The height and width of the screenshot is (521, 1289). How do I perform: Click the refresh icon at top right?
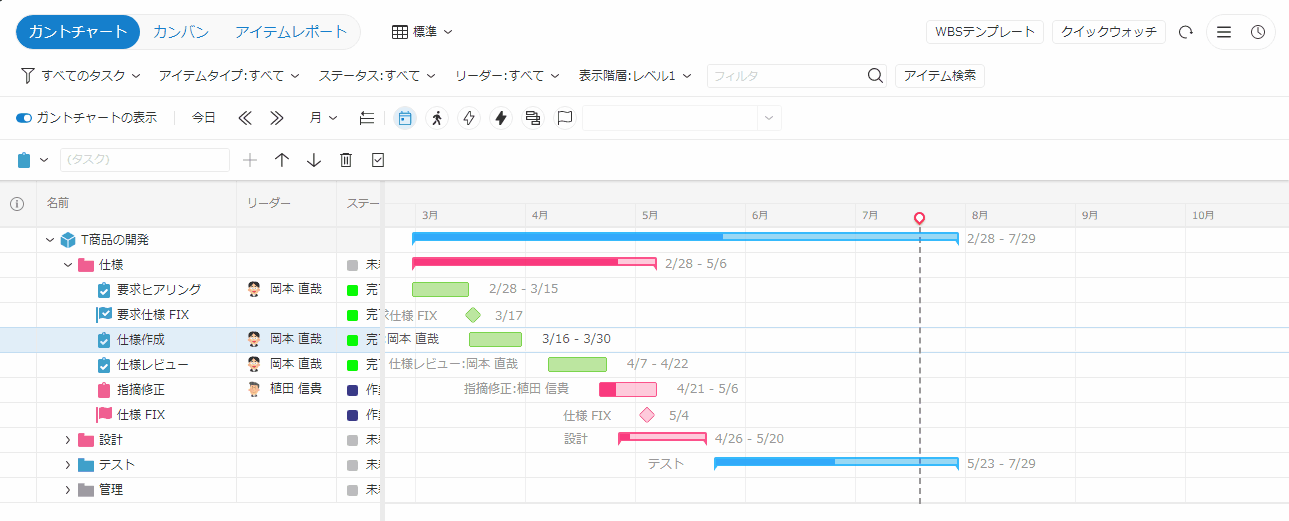1186,32
